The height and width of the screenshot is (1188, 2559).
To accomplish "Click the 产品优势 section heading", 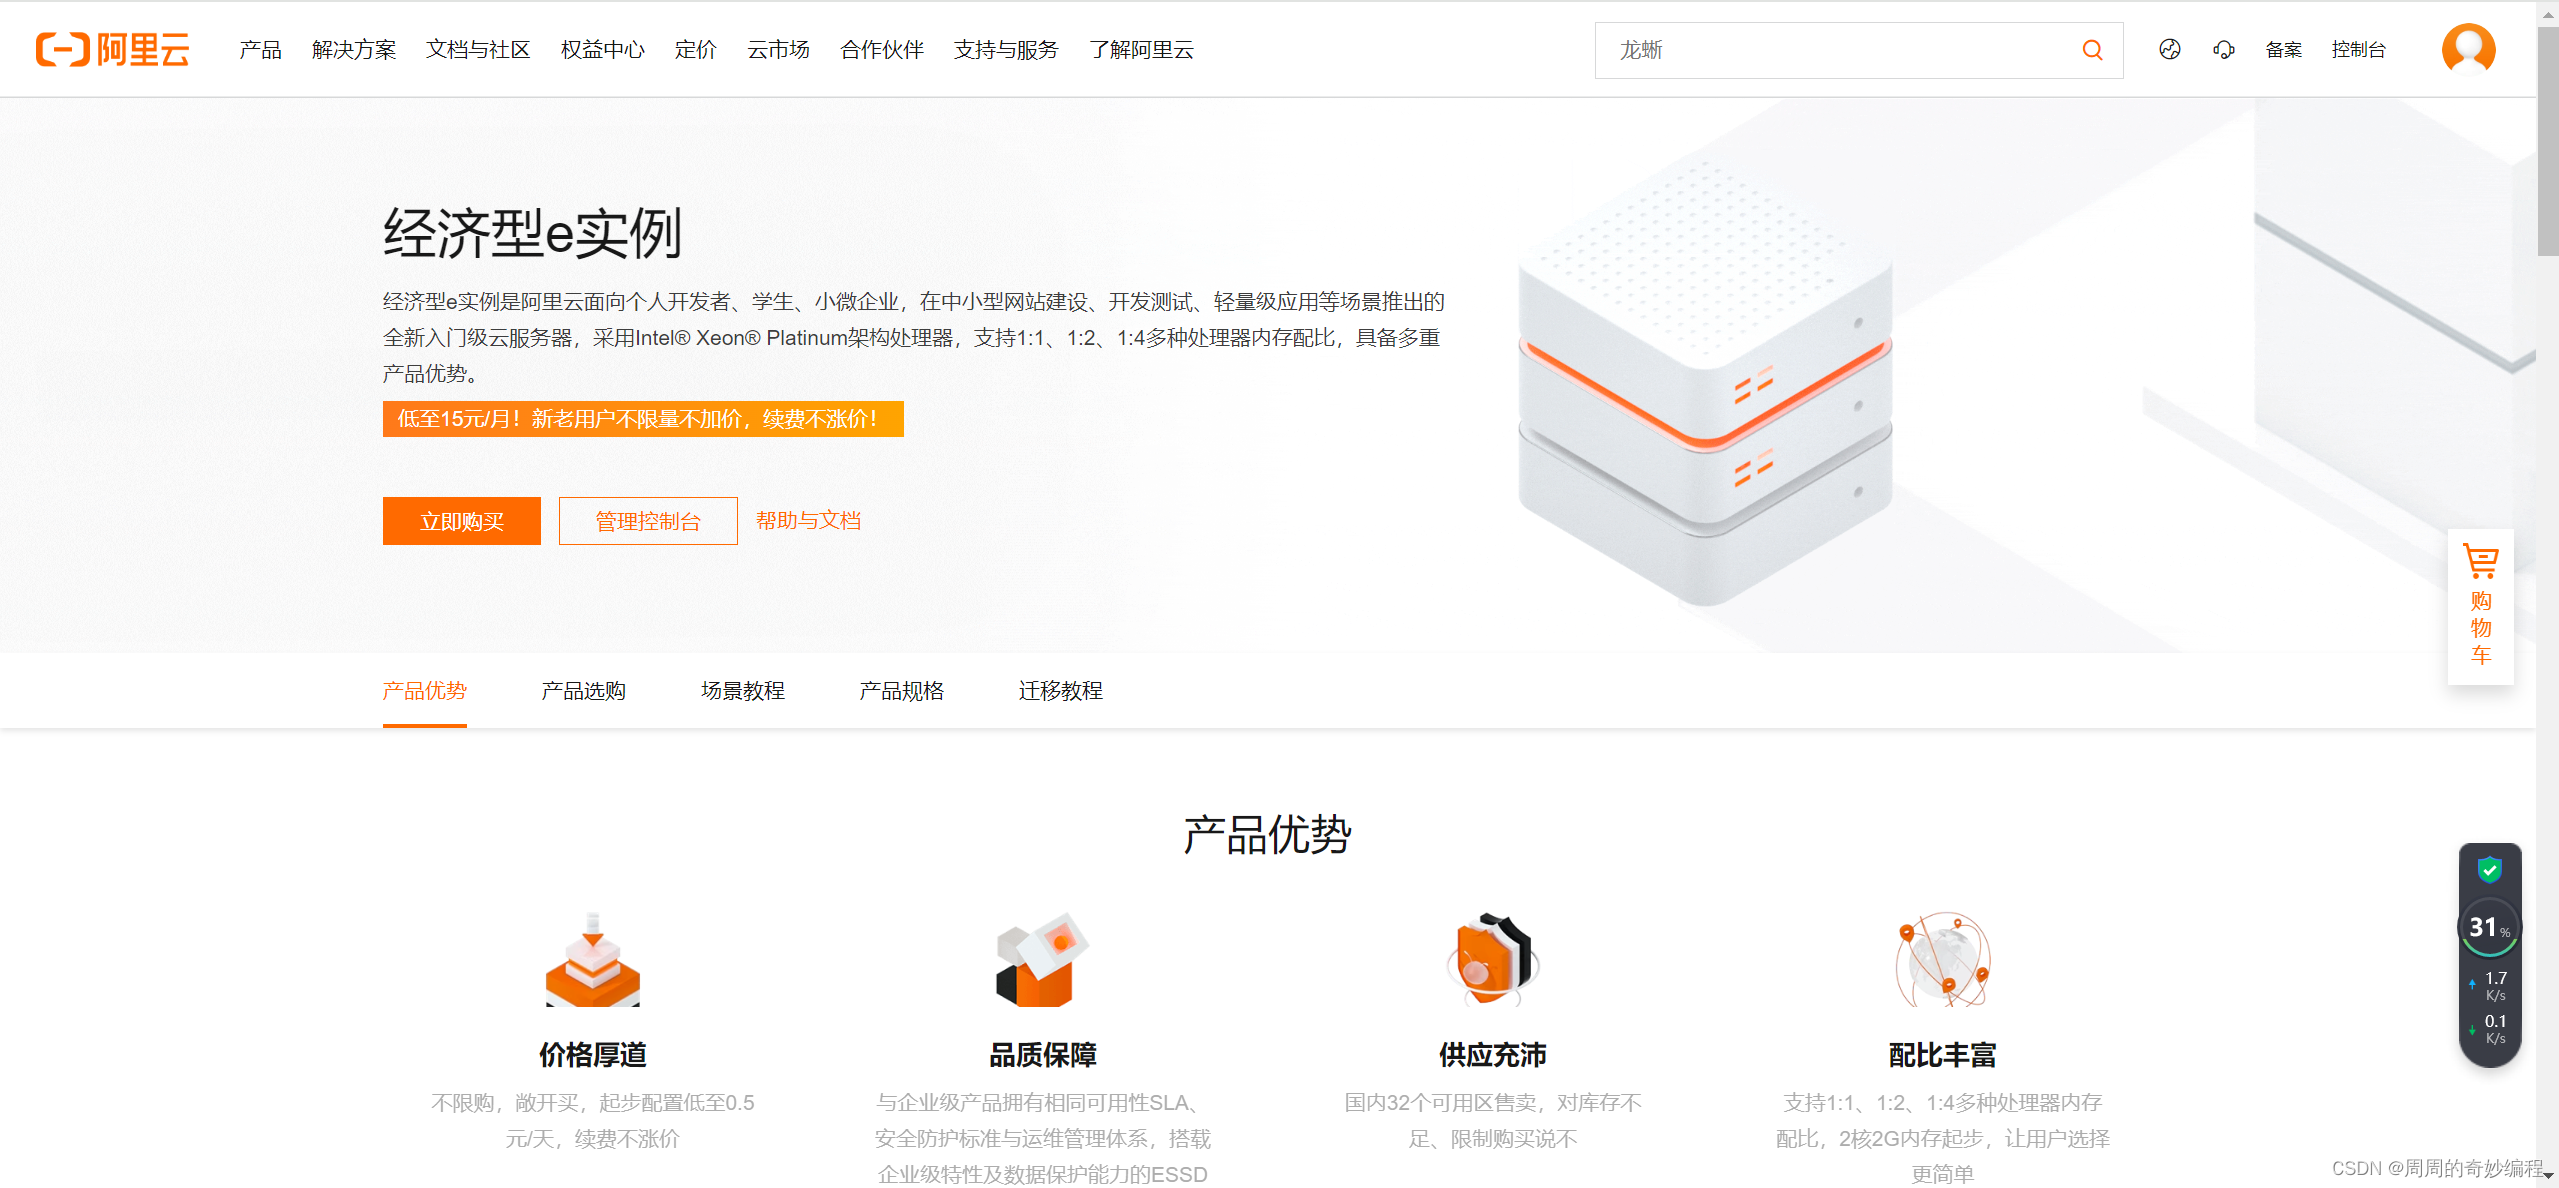I will point(1267,835).
